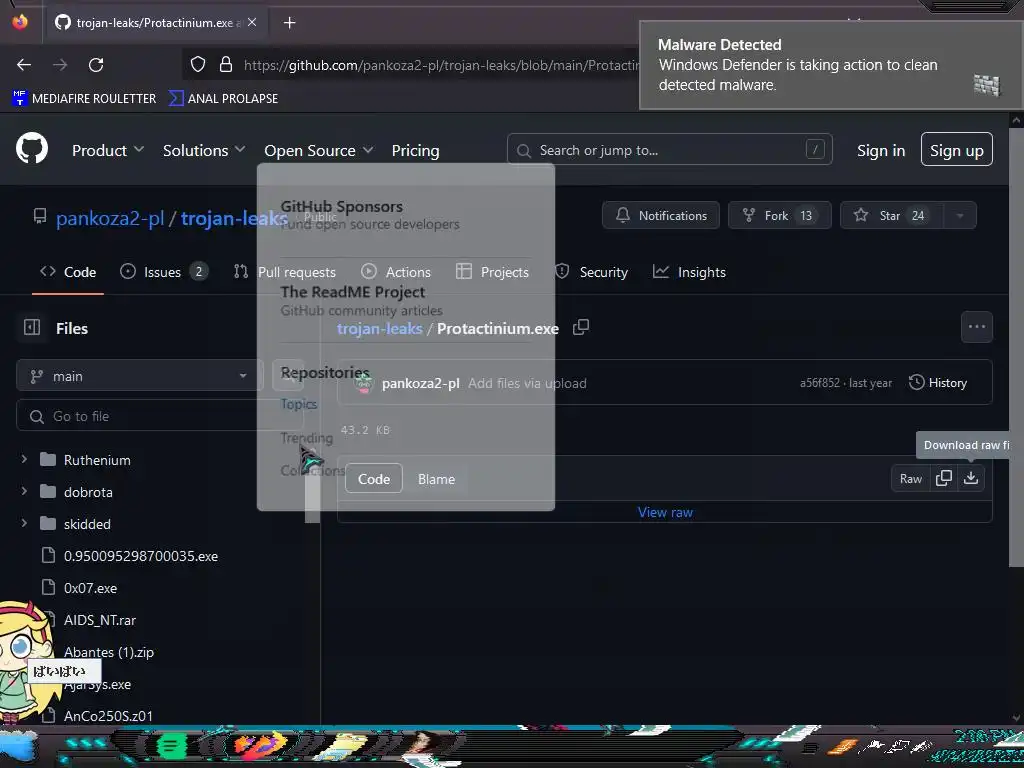Viewport: 1024px width, 768px height.
Task: Click pankoza2-pl commit author avatar
Action: click(x=364, y=383)
